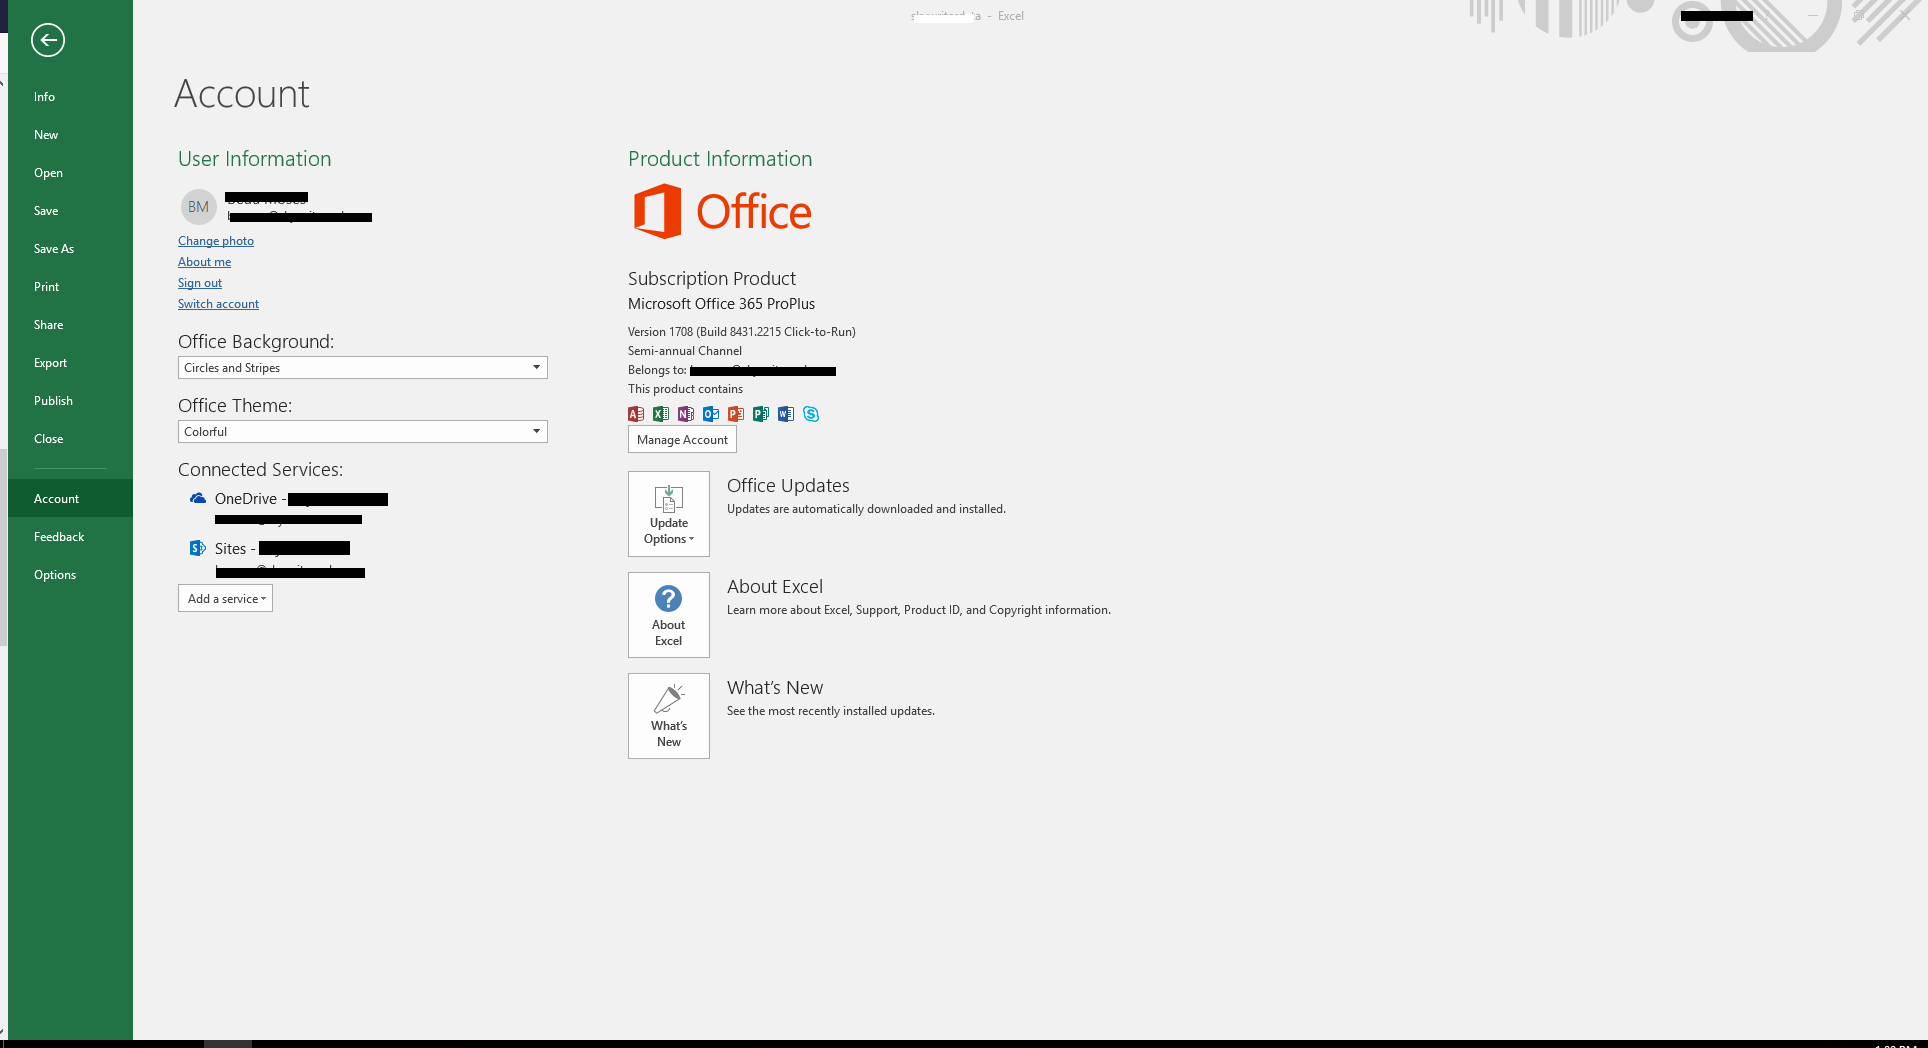
Task: Click the Publisher product icon
Action: tap(761, 414)
